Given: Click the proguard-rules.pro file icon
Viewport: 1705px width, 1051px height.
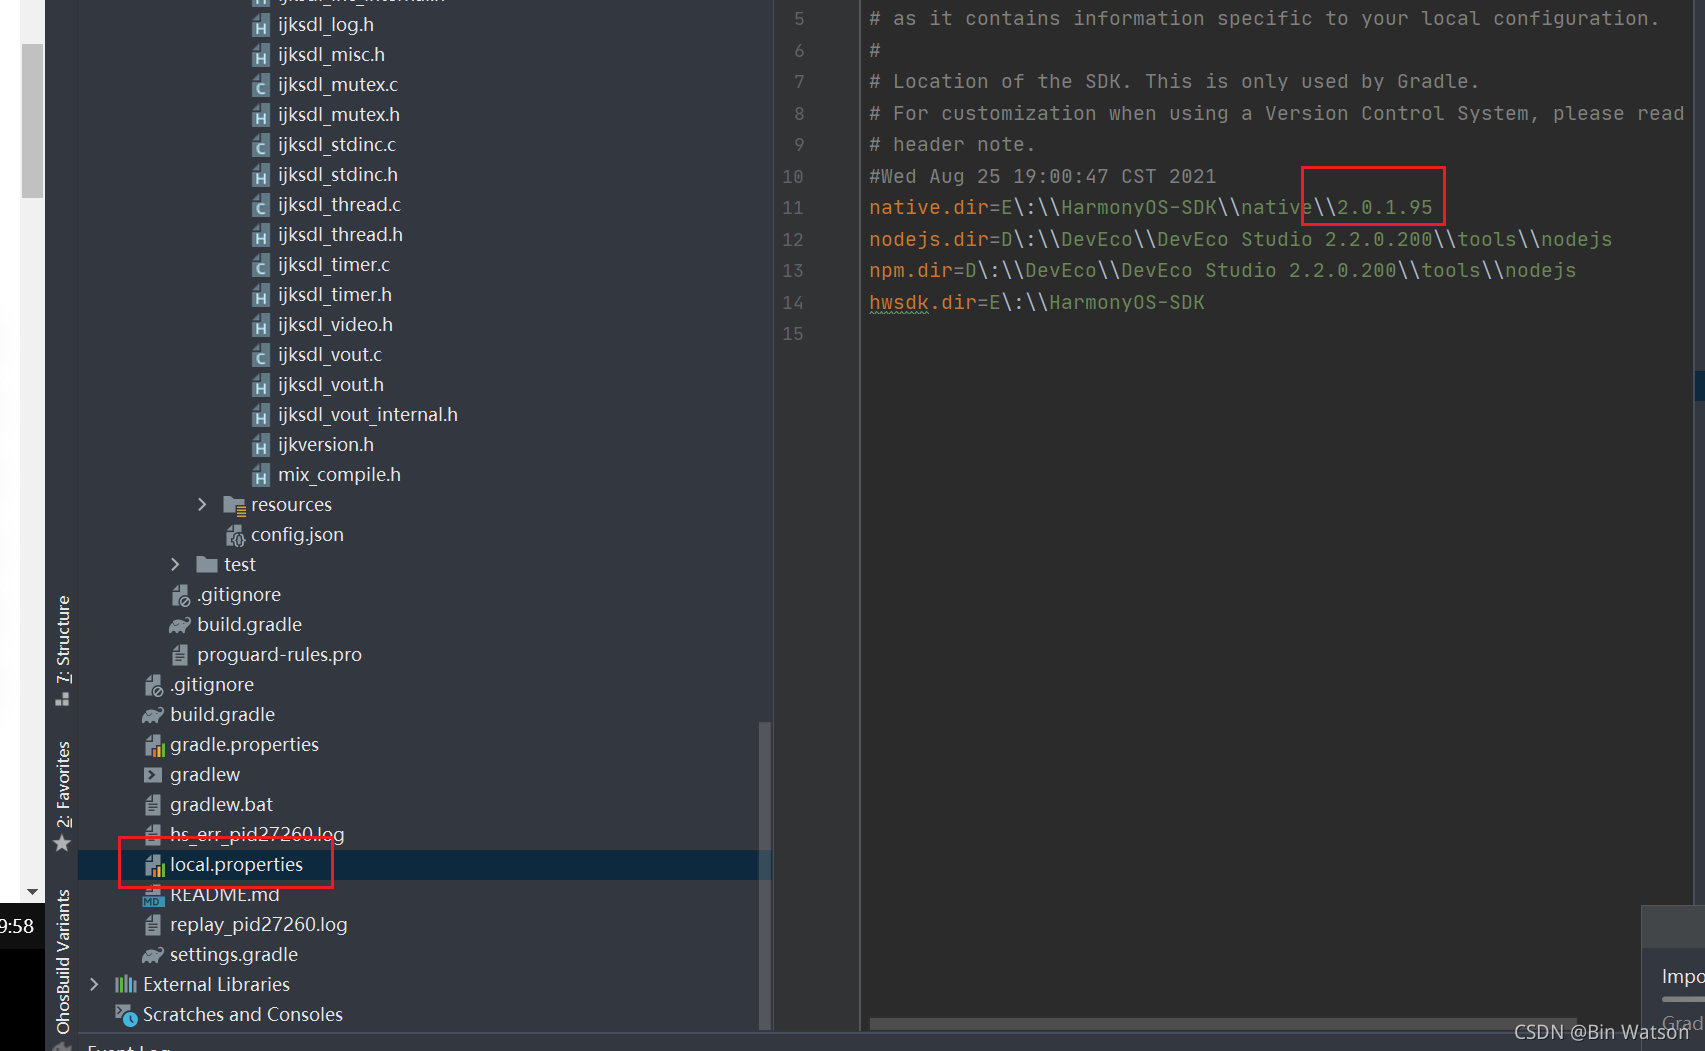Looking at the screenshot, I should click(180, 655).
